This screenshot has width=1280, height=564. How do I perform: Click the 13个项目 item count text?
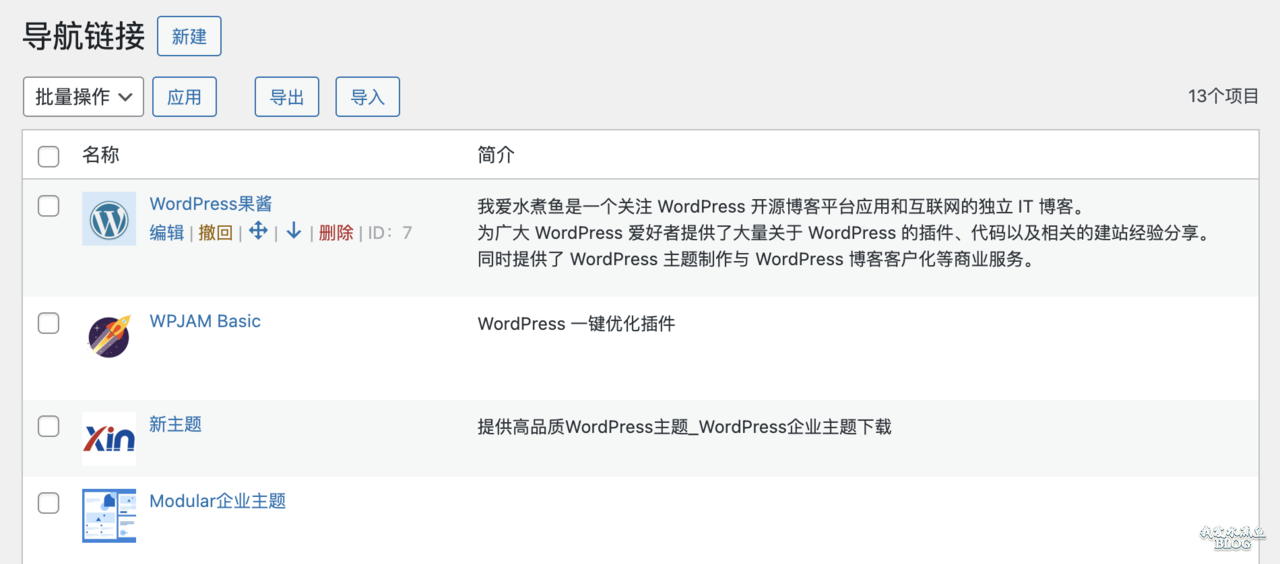[x=1223, y=97]
